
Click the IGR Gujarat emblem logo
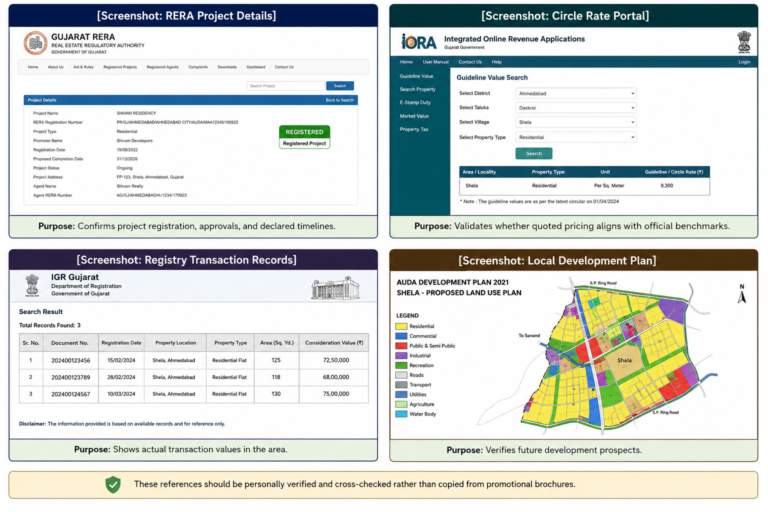coord(32,286)
